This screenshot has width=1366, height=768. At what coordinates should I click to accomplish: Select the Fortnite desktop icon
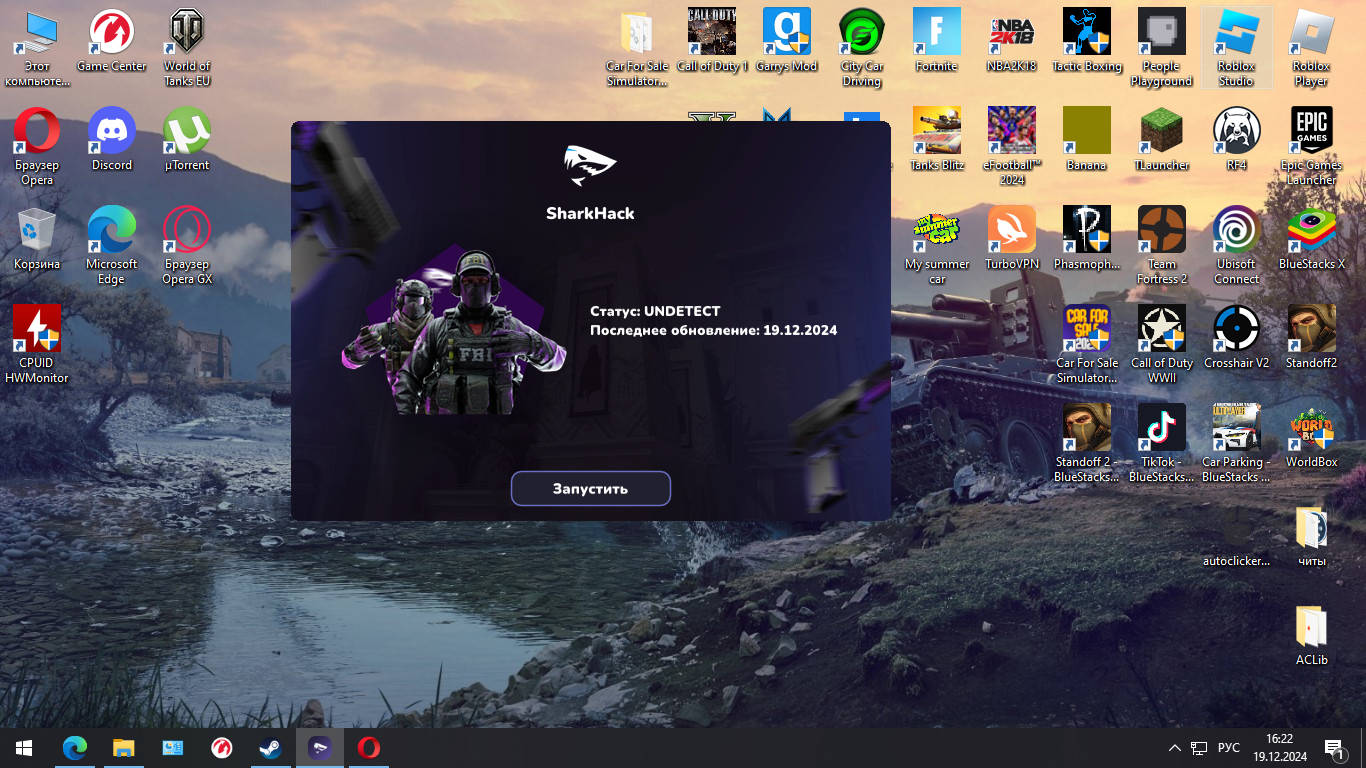pyautogui.click(x=937, y=41)
